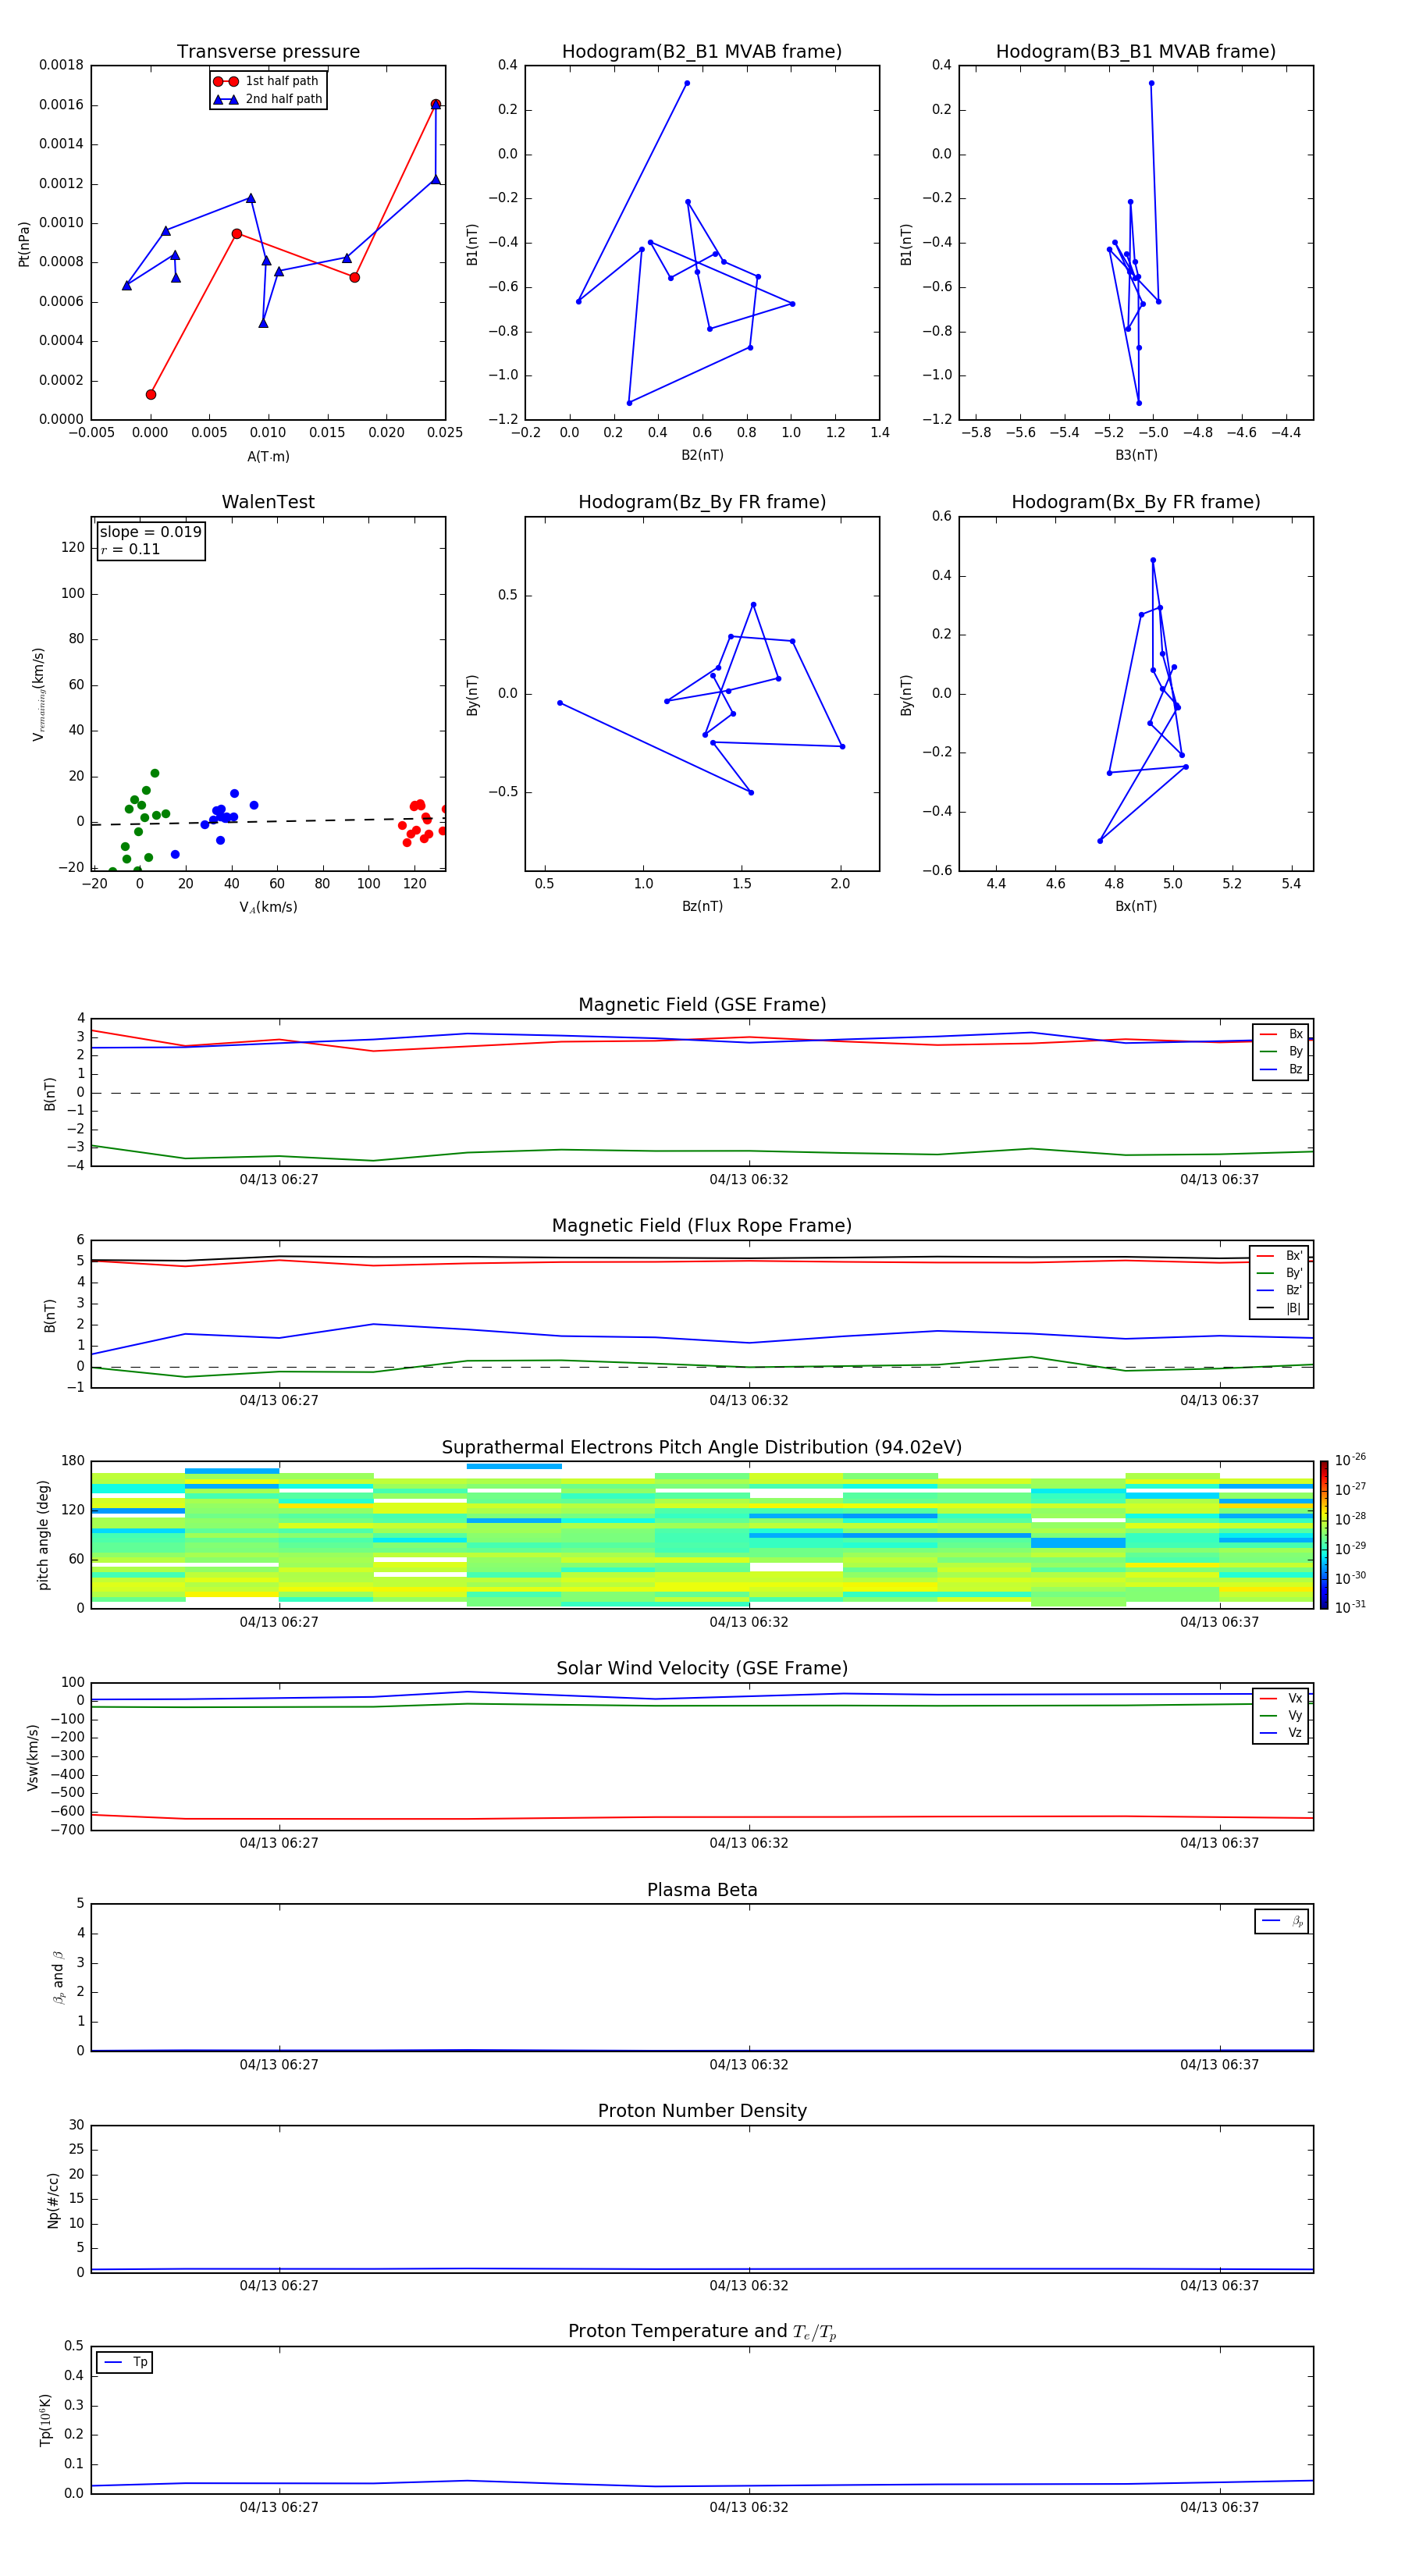This screenshot has height=2576, width=1405.
Task: Click the 'Proton Number Density' plot title
Action: pos(701,2111)
